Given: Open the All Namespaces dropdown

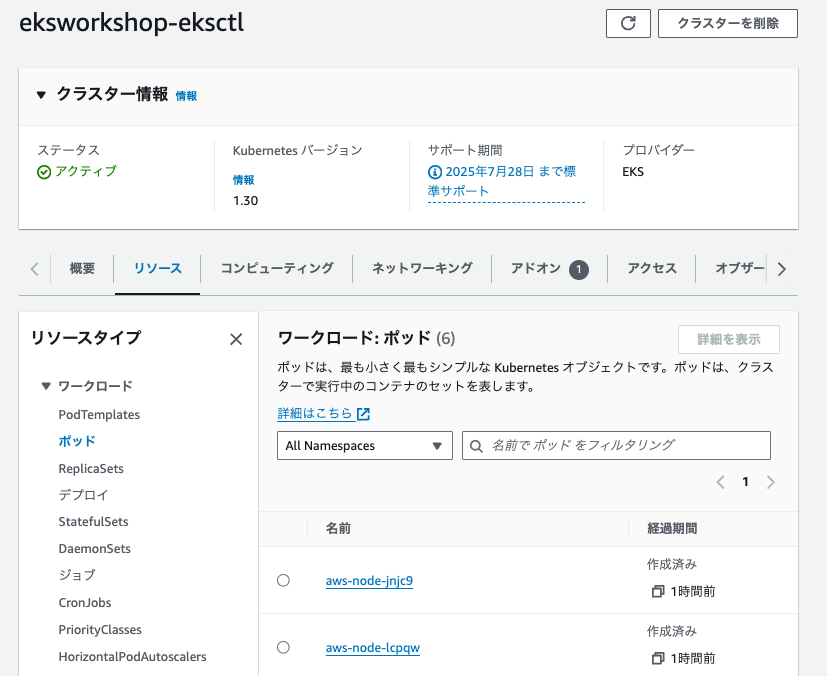Looking at the screenshot, I should [x=365, y=446].
